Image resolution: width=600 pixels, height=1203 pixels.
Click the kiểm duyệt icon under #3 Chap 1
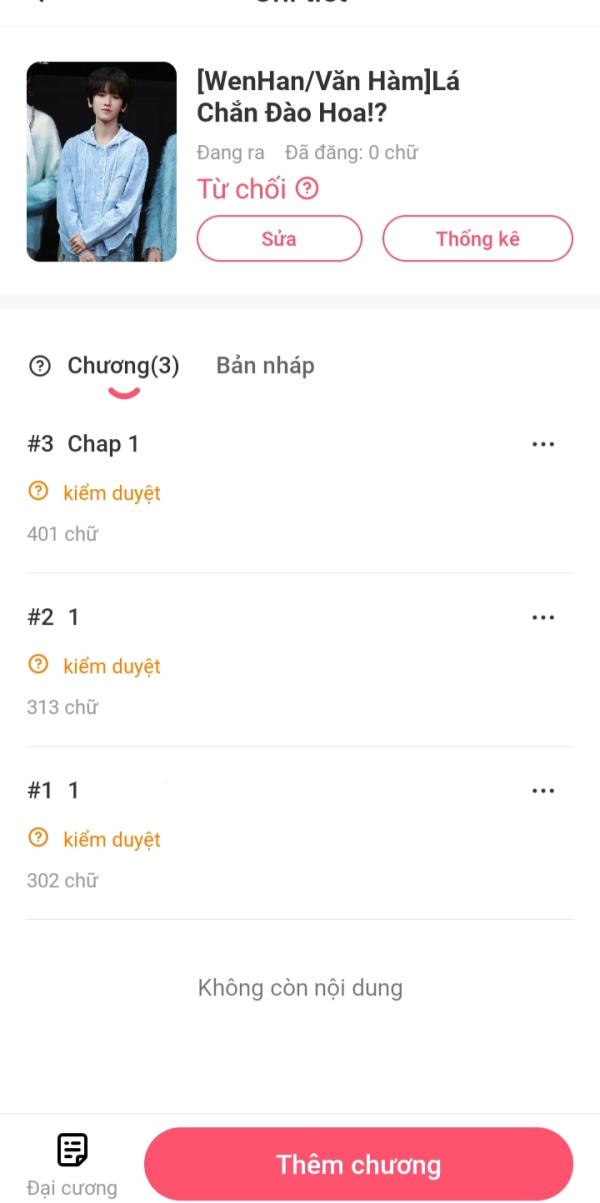[39, 492]
